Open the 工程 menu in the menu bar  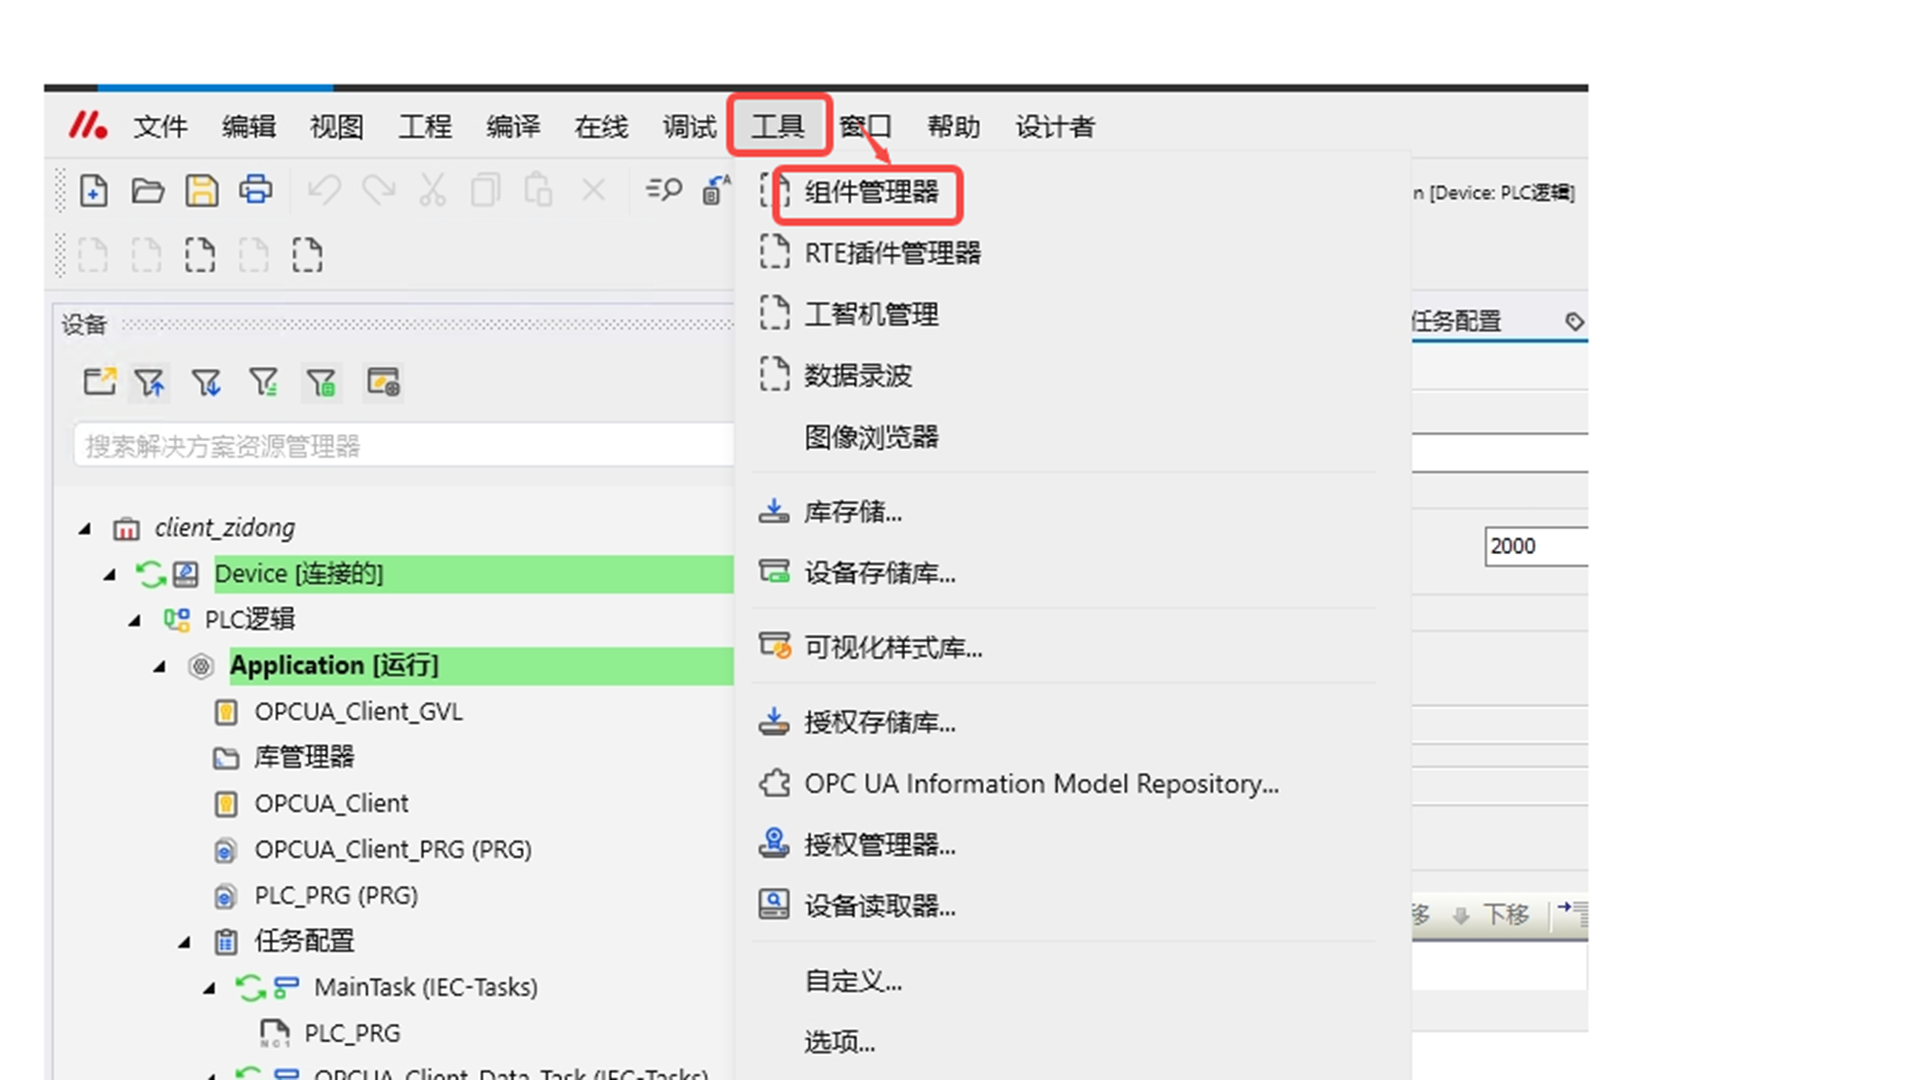coord(425,127)
